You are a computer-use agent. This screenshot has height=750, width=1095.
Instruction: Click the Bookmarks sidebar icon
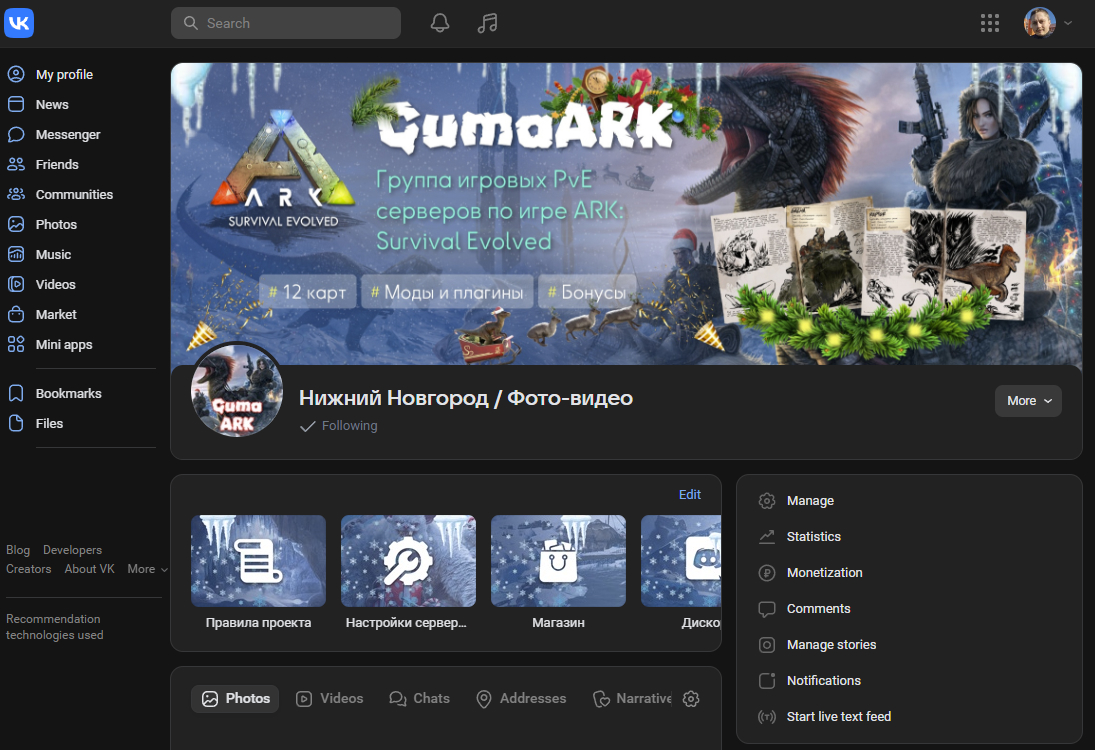(16, 393)
